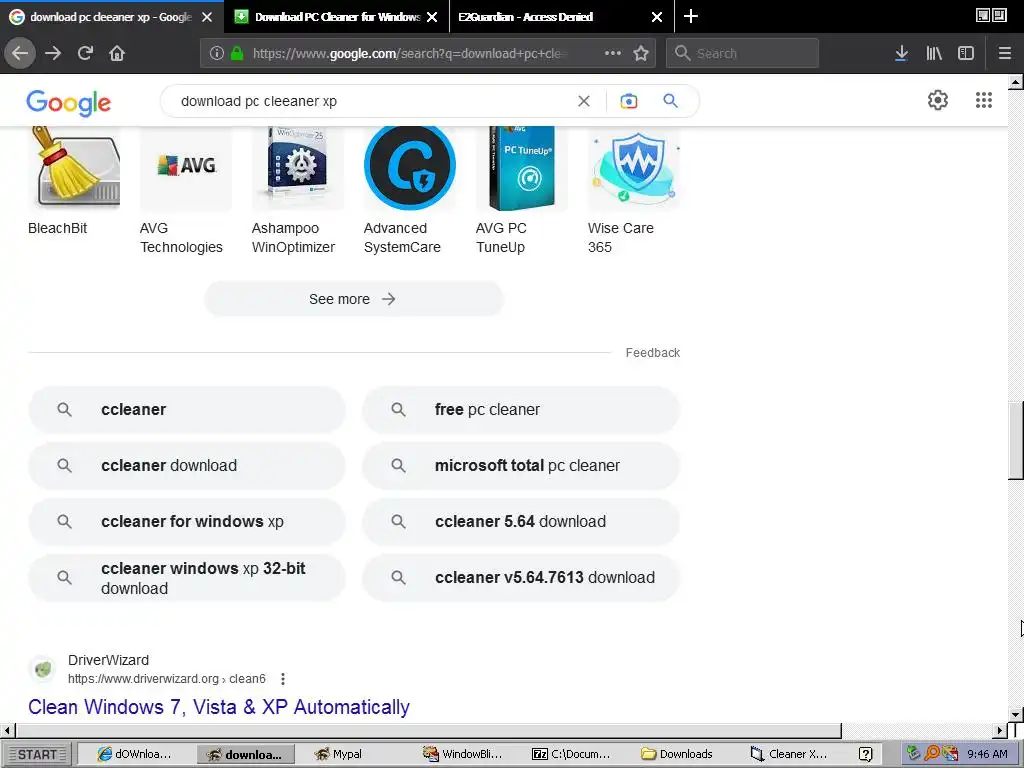The width and height of the screenshot is (1024, 768).
Task: Click the browser forward arrow
Action: [53, 54]
